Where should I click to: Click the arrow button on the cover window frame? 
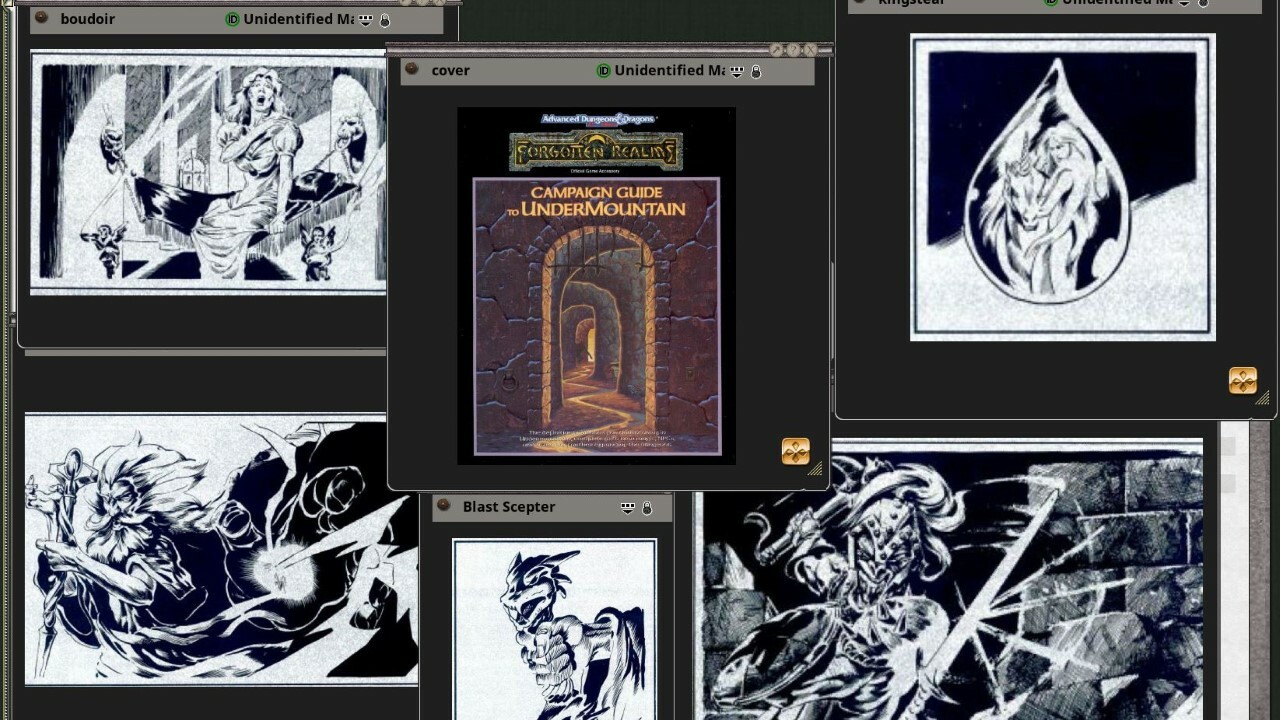(x=777, y=48)
